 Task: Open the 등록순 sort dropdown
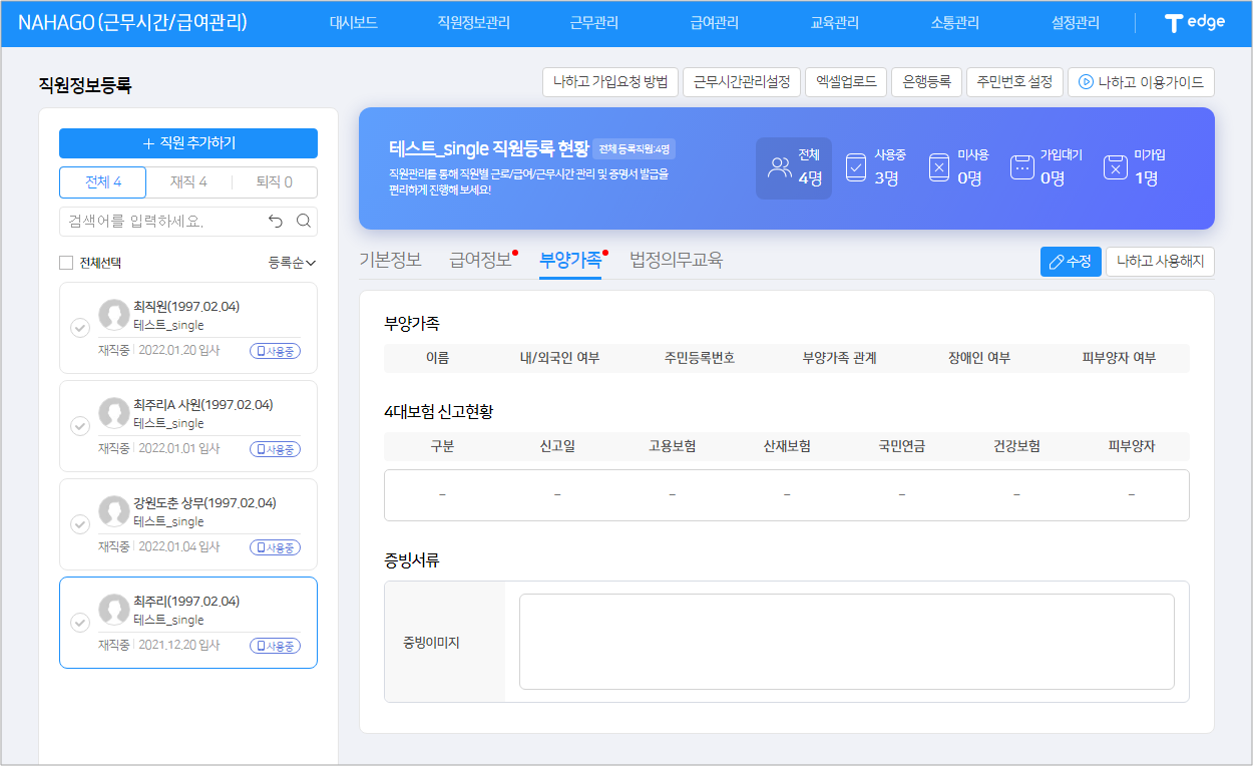292,263
